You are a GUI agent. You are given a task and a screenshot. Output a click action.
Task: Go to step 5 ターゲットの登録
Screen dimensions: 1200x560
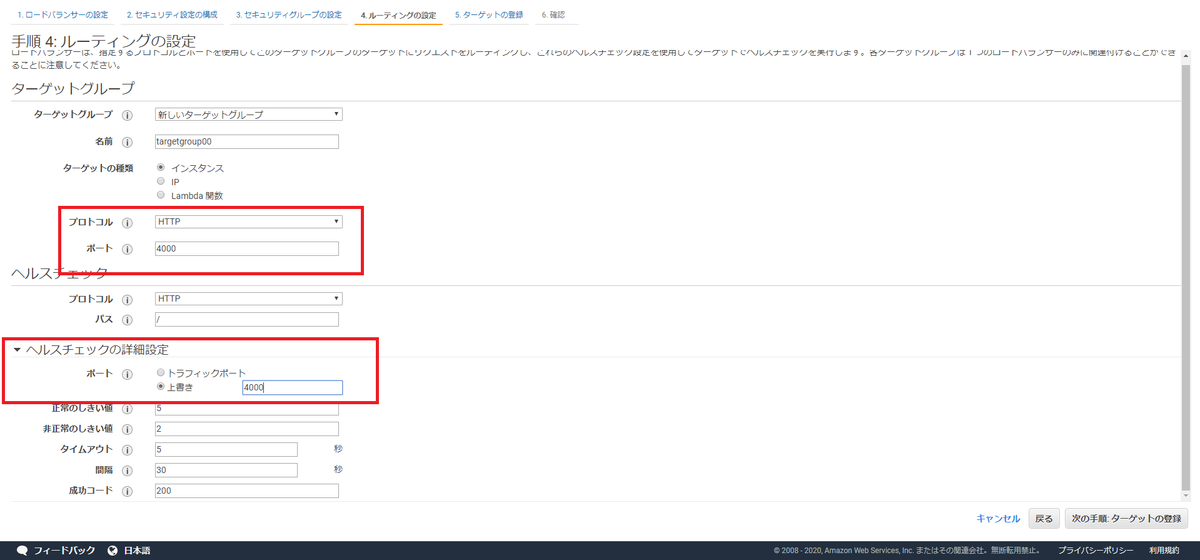pos(488,16)
